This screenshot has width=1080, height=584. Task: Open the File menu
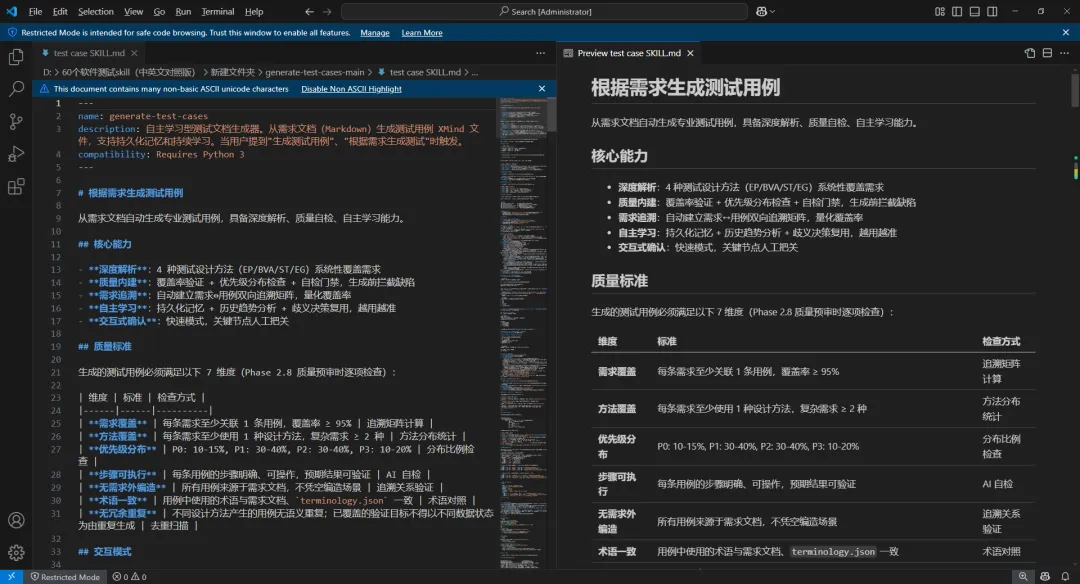click(x=35, y=12)
